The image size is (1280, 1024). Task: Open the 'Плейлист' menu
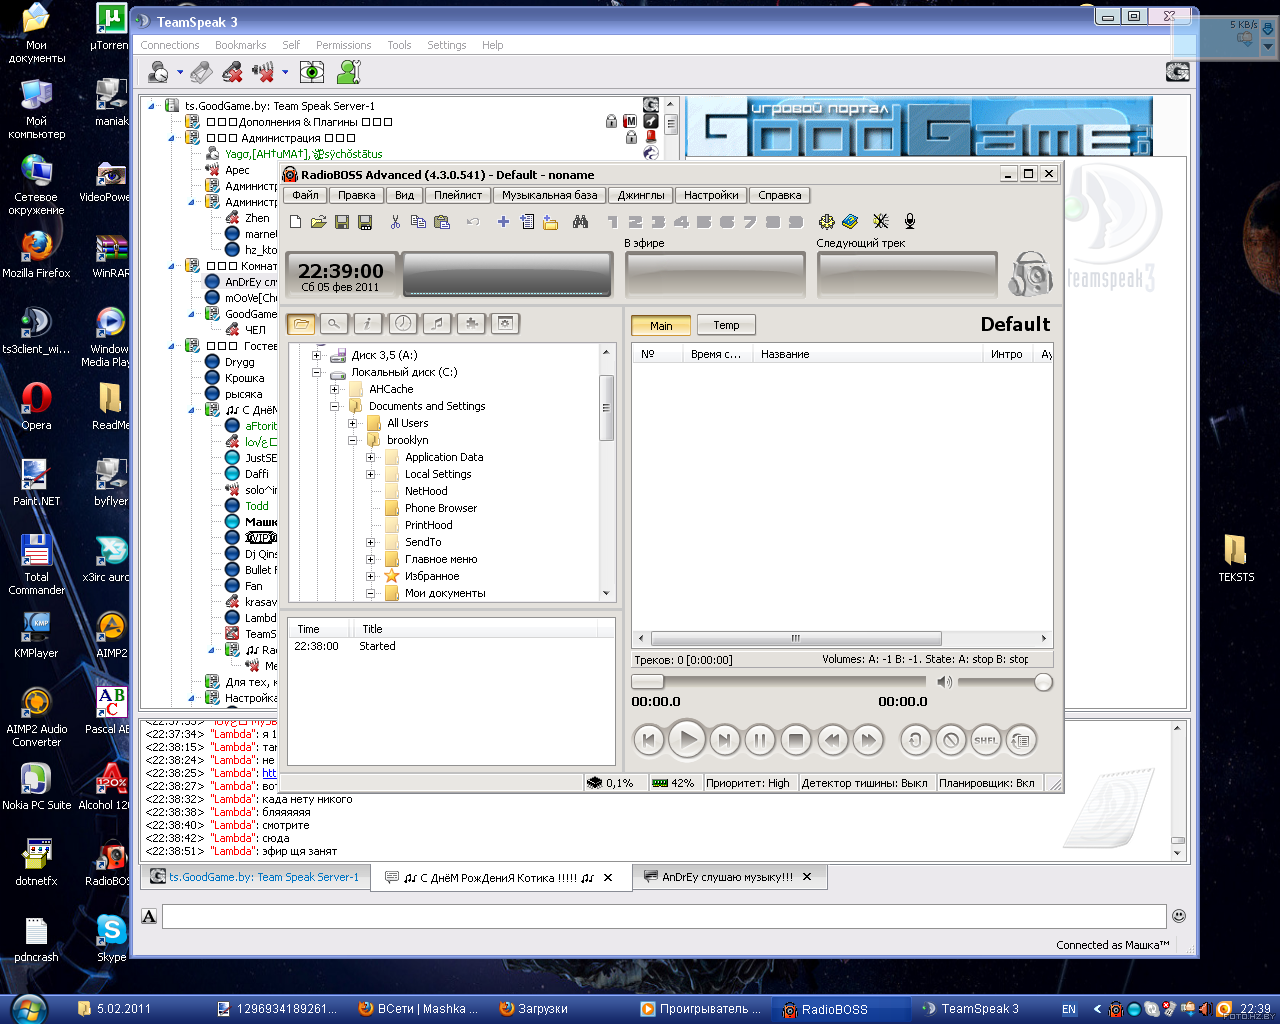tap(458, 195)
